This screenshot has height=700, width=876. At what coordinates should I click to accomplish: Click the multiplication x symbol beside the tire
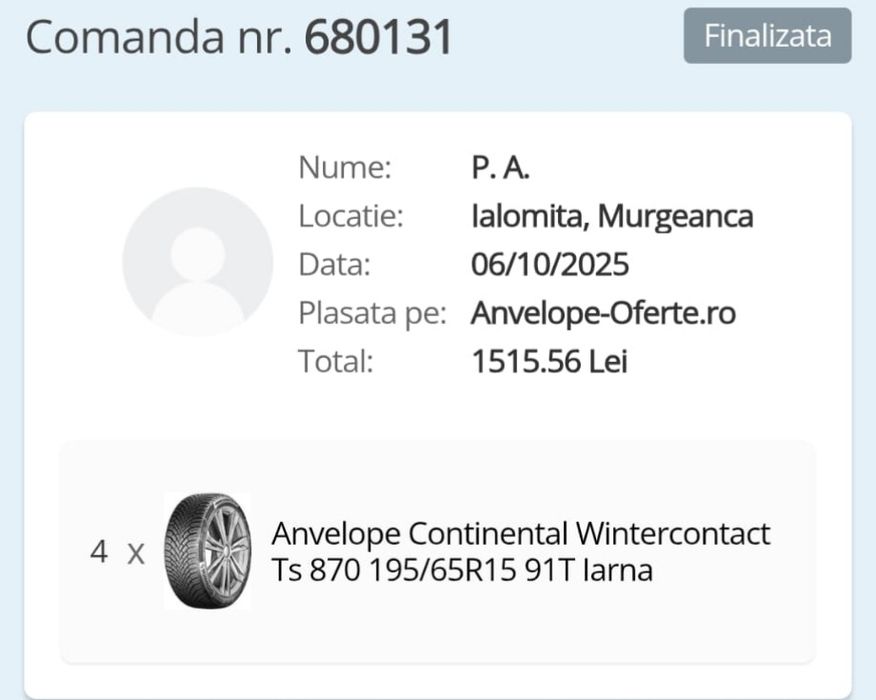pos(136,554)
